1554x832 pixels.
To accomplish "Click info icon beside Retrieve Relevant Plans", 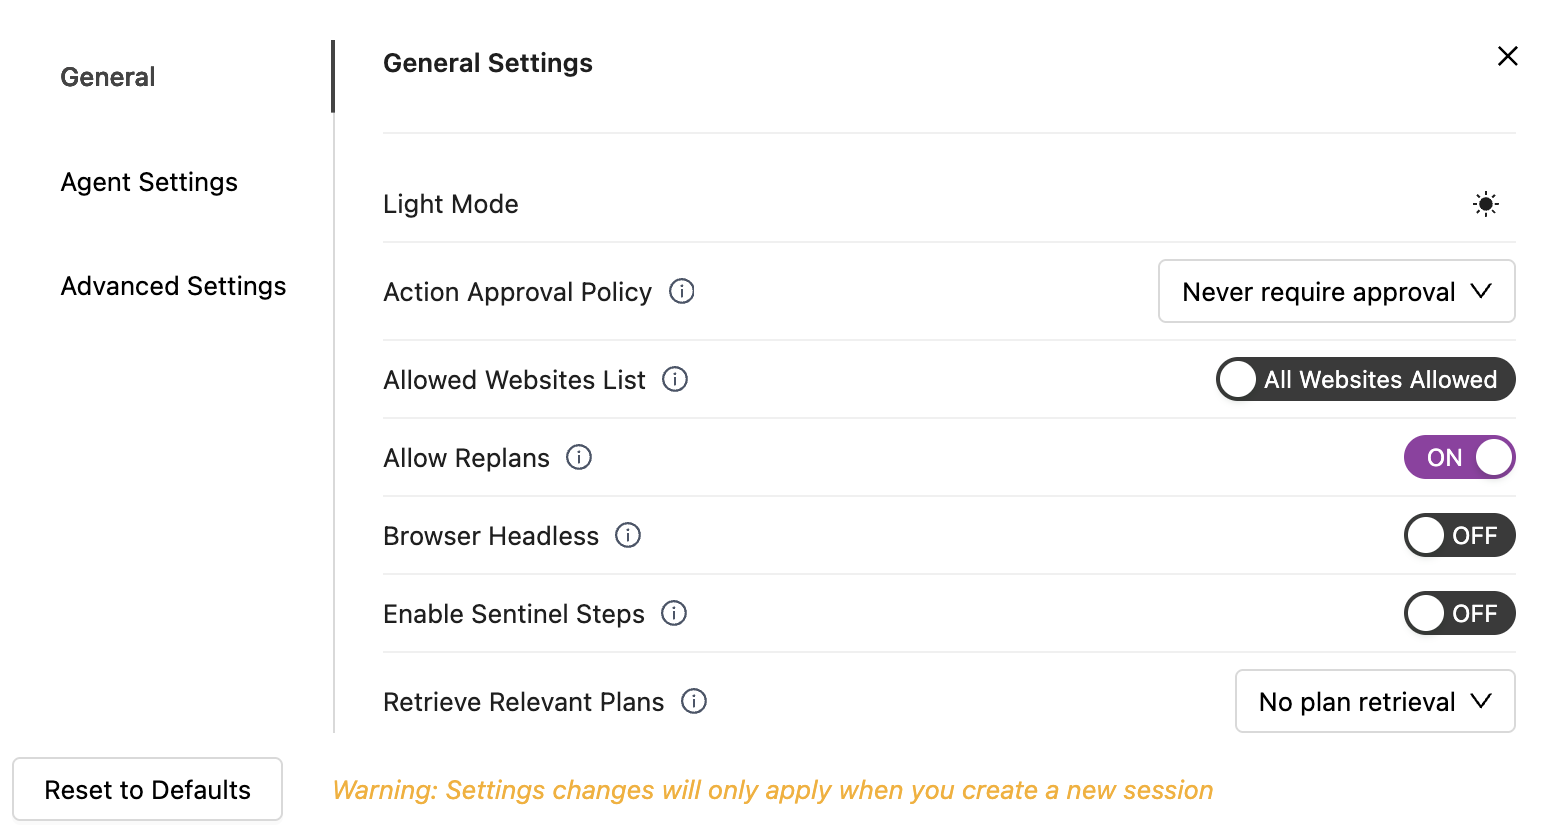I will (x=694, y=701).
